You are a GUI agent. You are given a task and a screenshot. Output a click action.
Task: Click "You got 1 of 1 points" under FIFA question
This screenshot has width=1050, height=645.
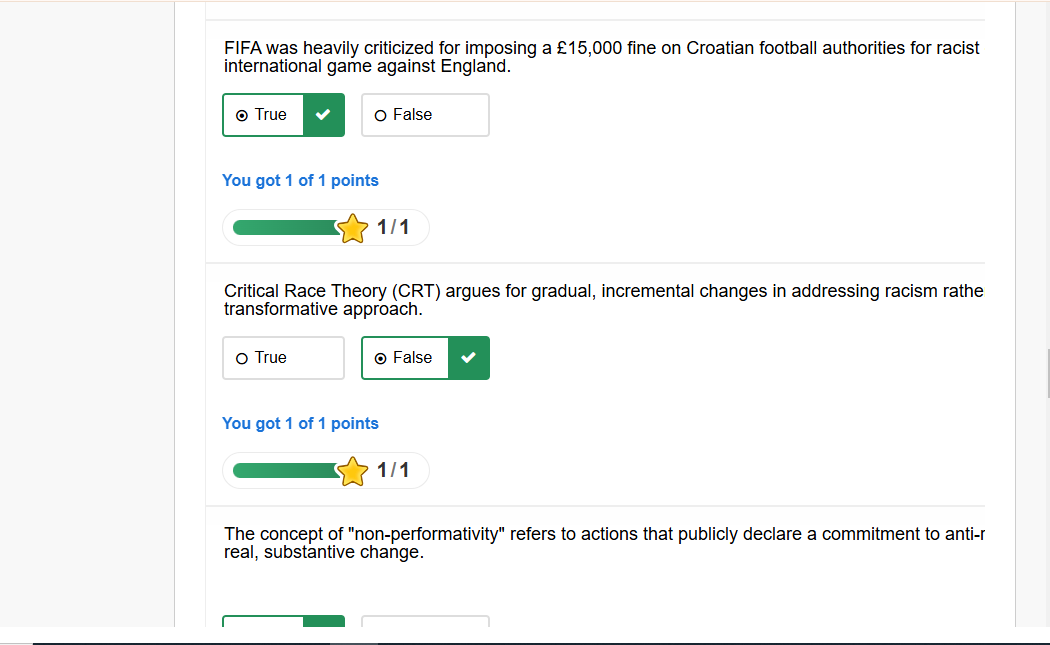coord(300,181)
